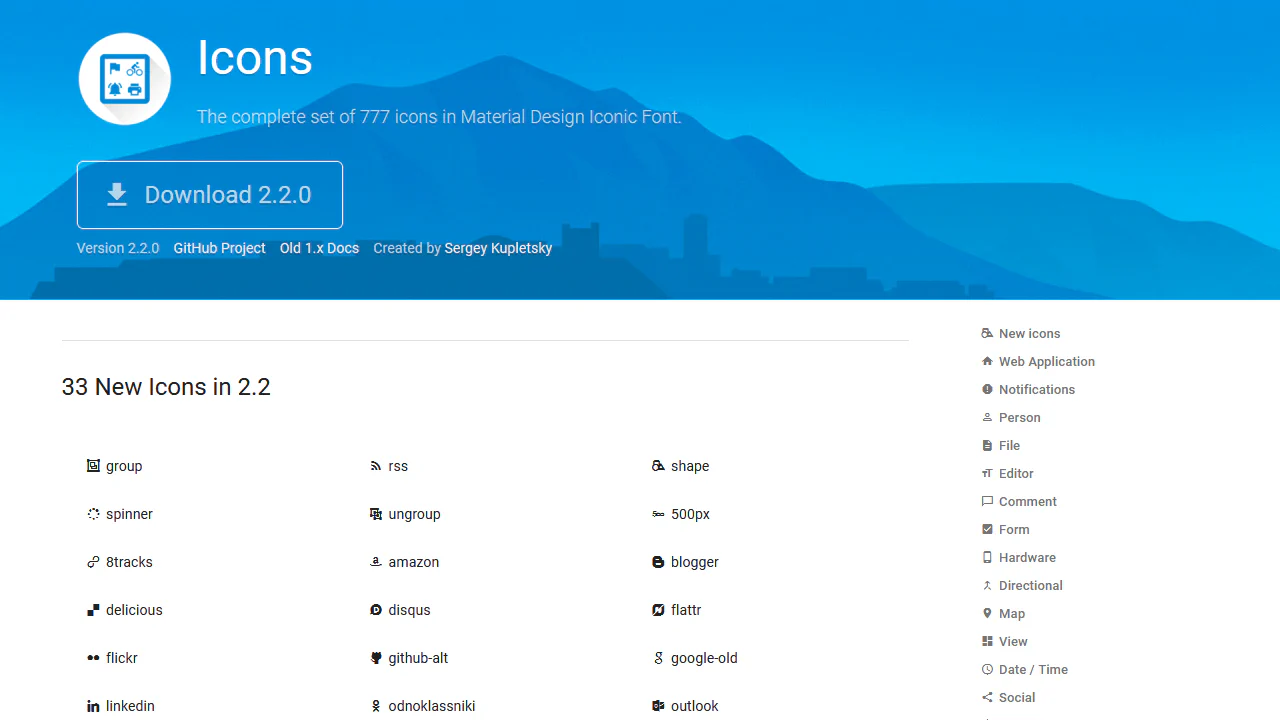Click the flickr icon
This screenshot has height=720, width=1280.
[93, 658]
